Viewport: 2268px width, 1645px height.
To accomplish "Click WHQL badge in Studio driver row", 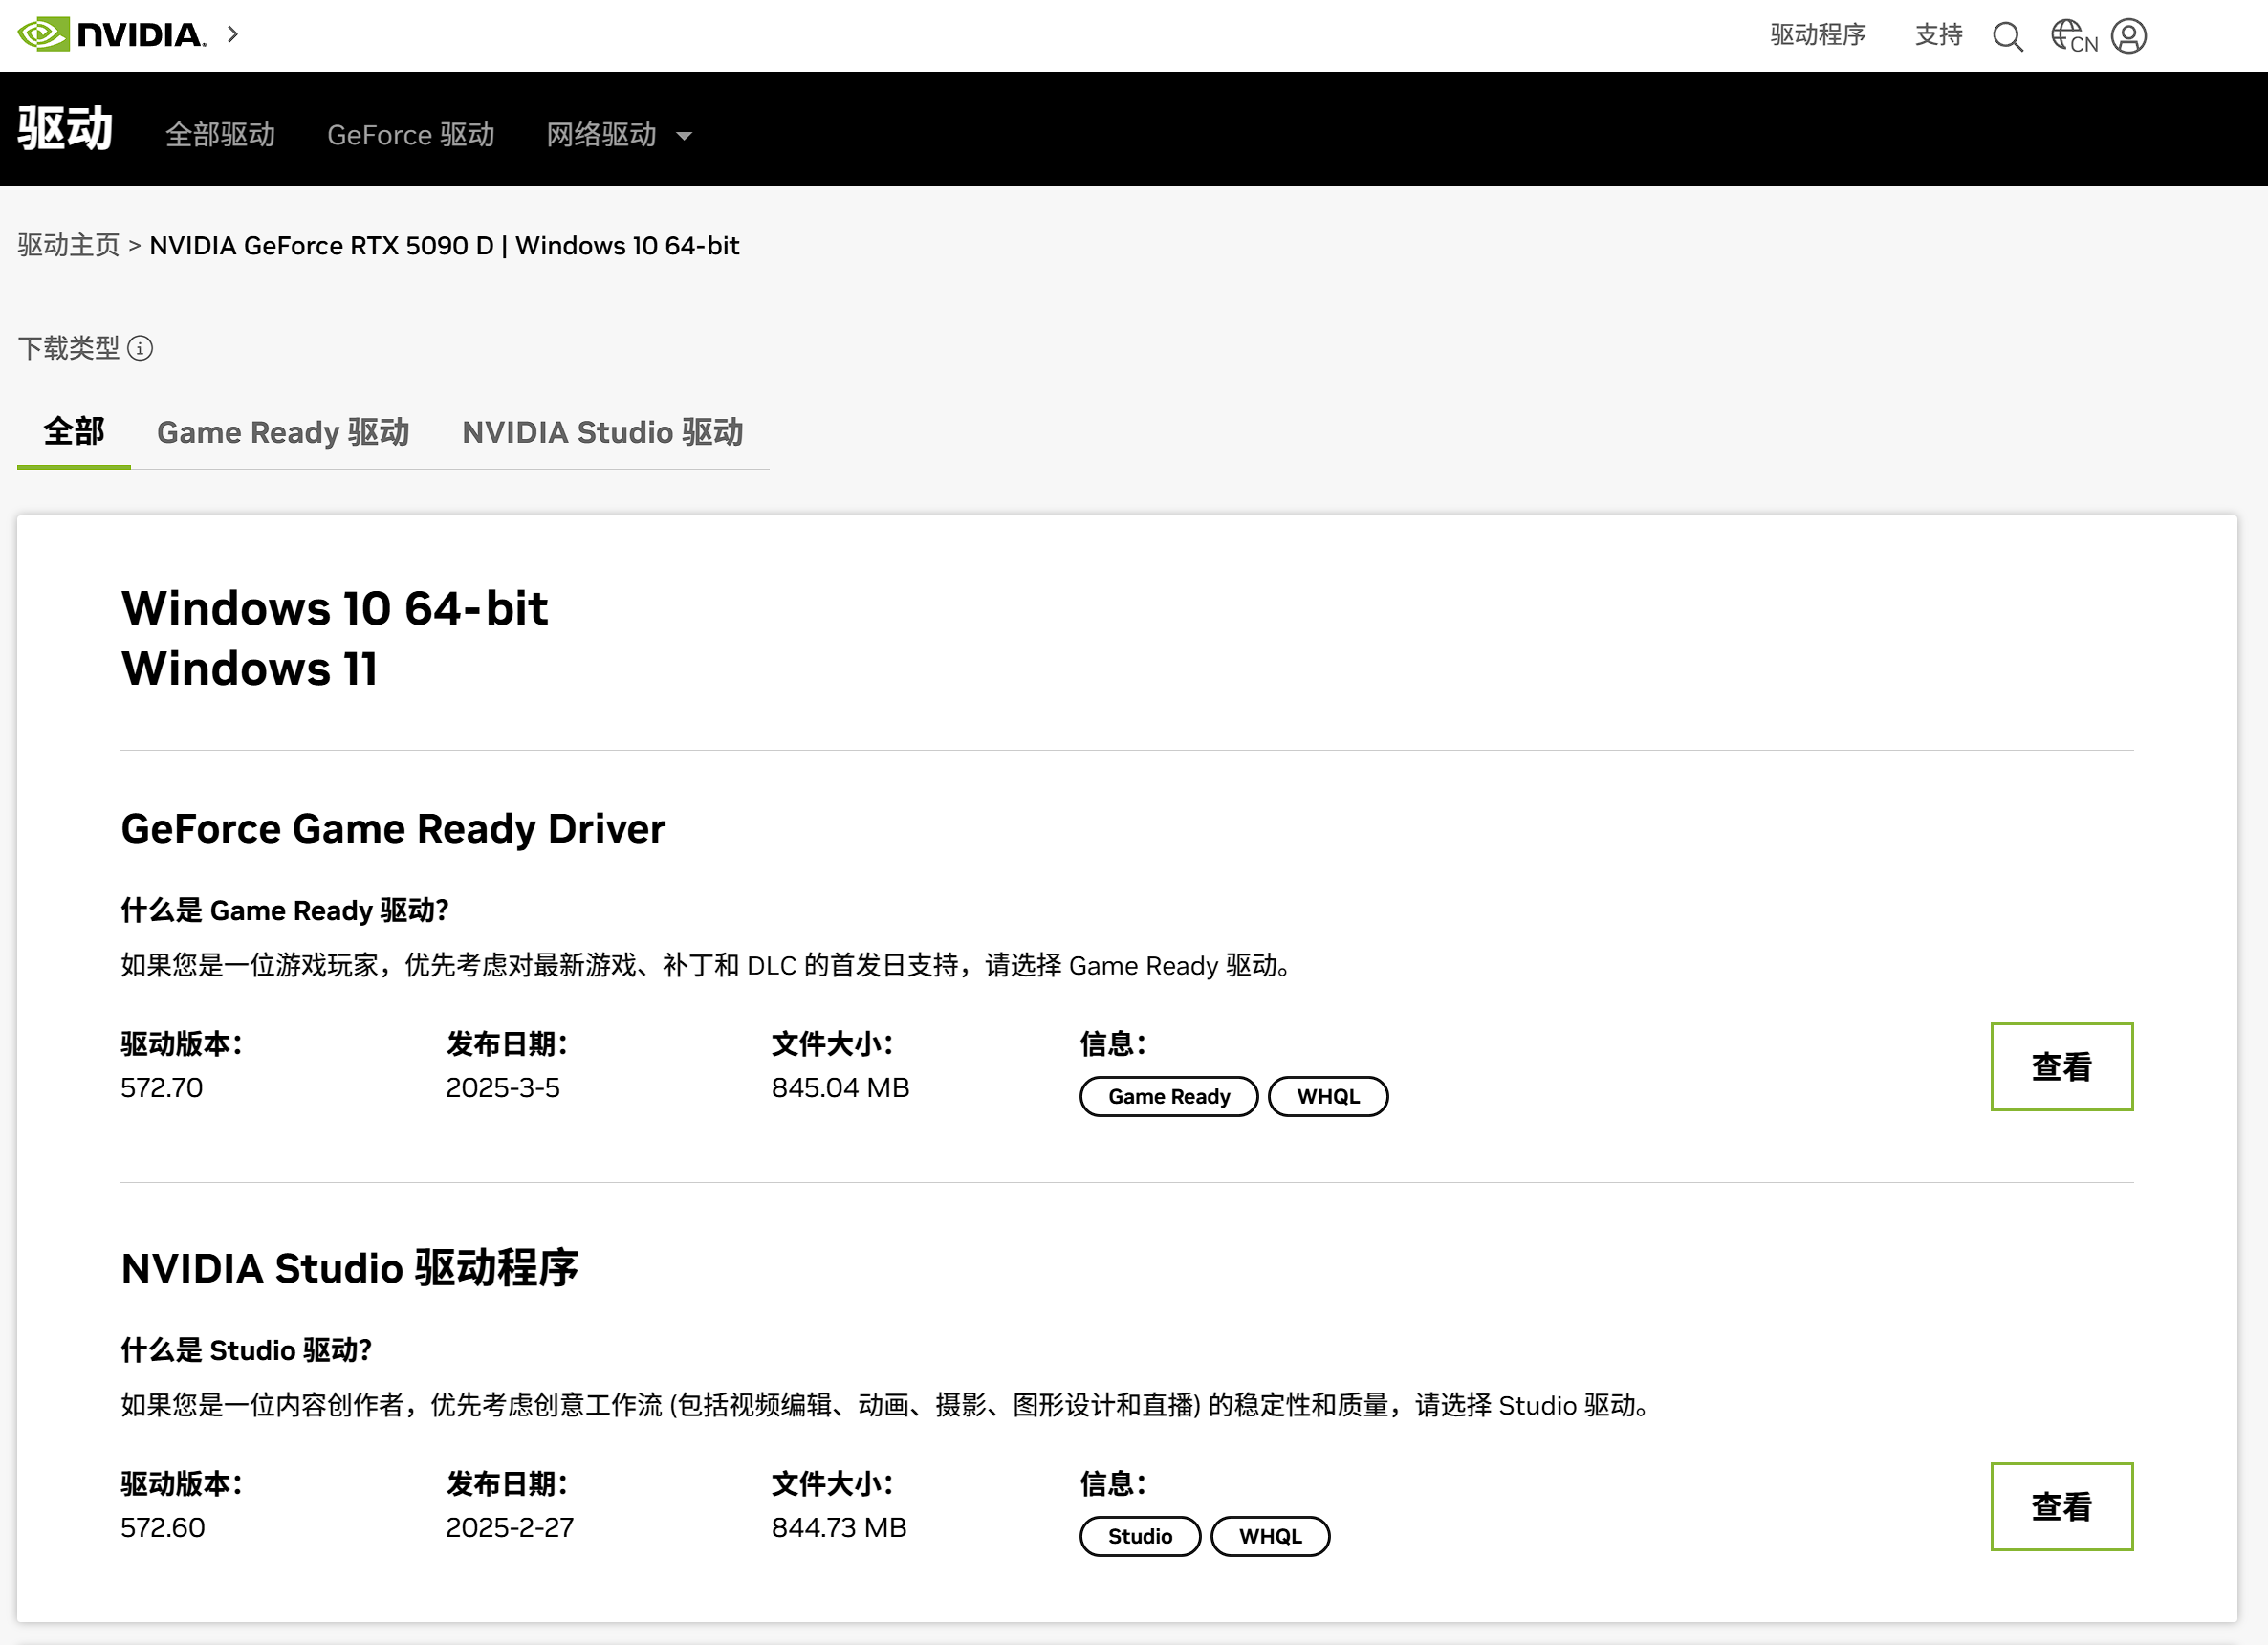I will 1269,1536.
